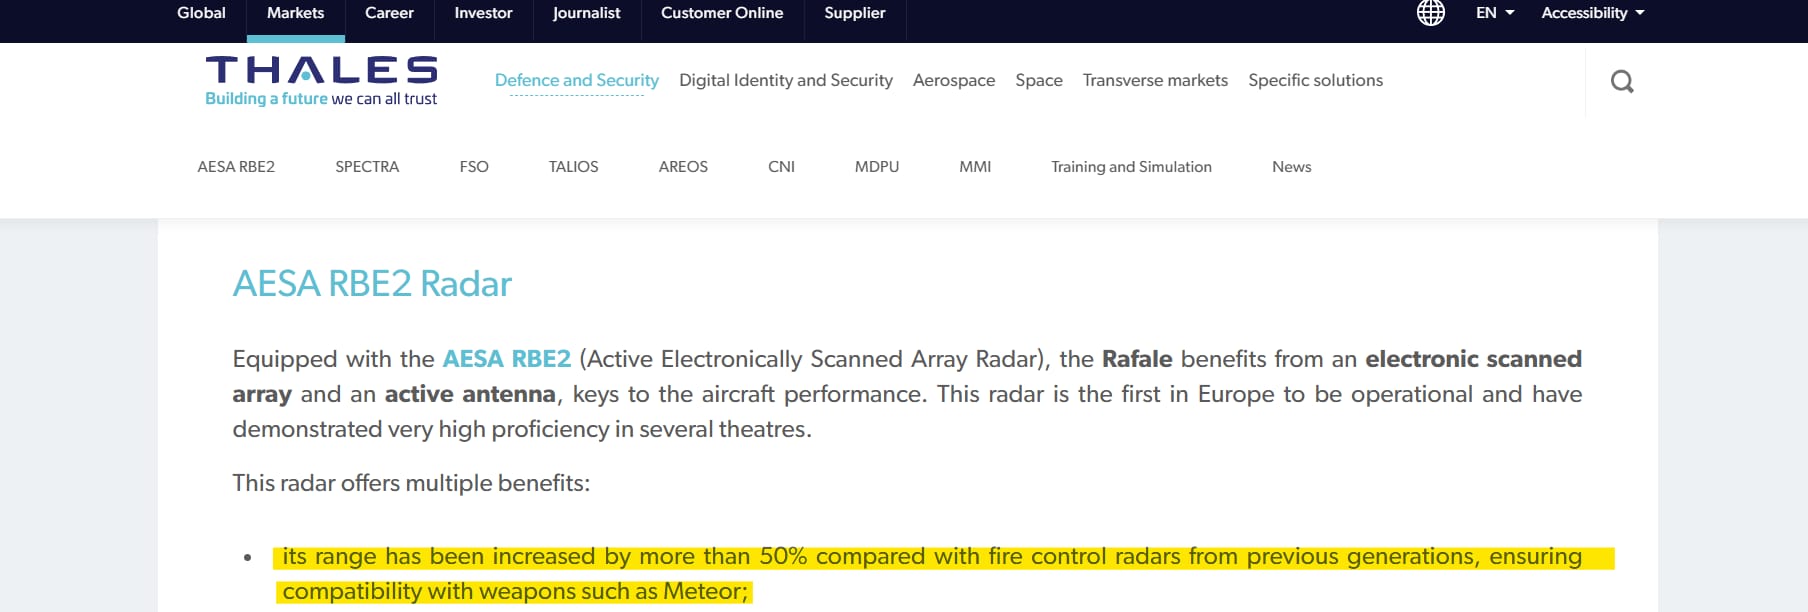The height and width of the screenshot is (612, 1808).
Task: Open Digital Identity and Security market
Action: pyautogui.click(x=786, y=80)
